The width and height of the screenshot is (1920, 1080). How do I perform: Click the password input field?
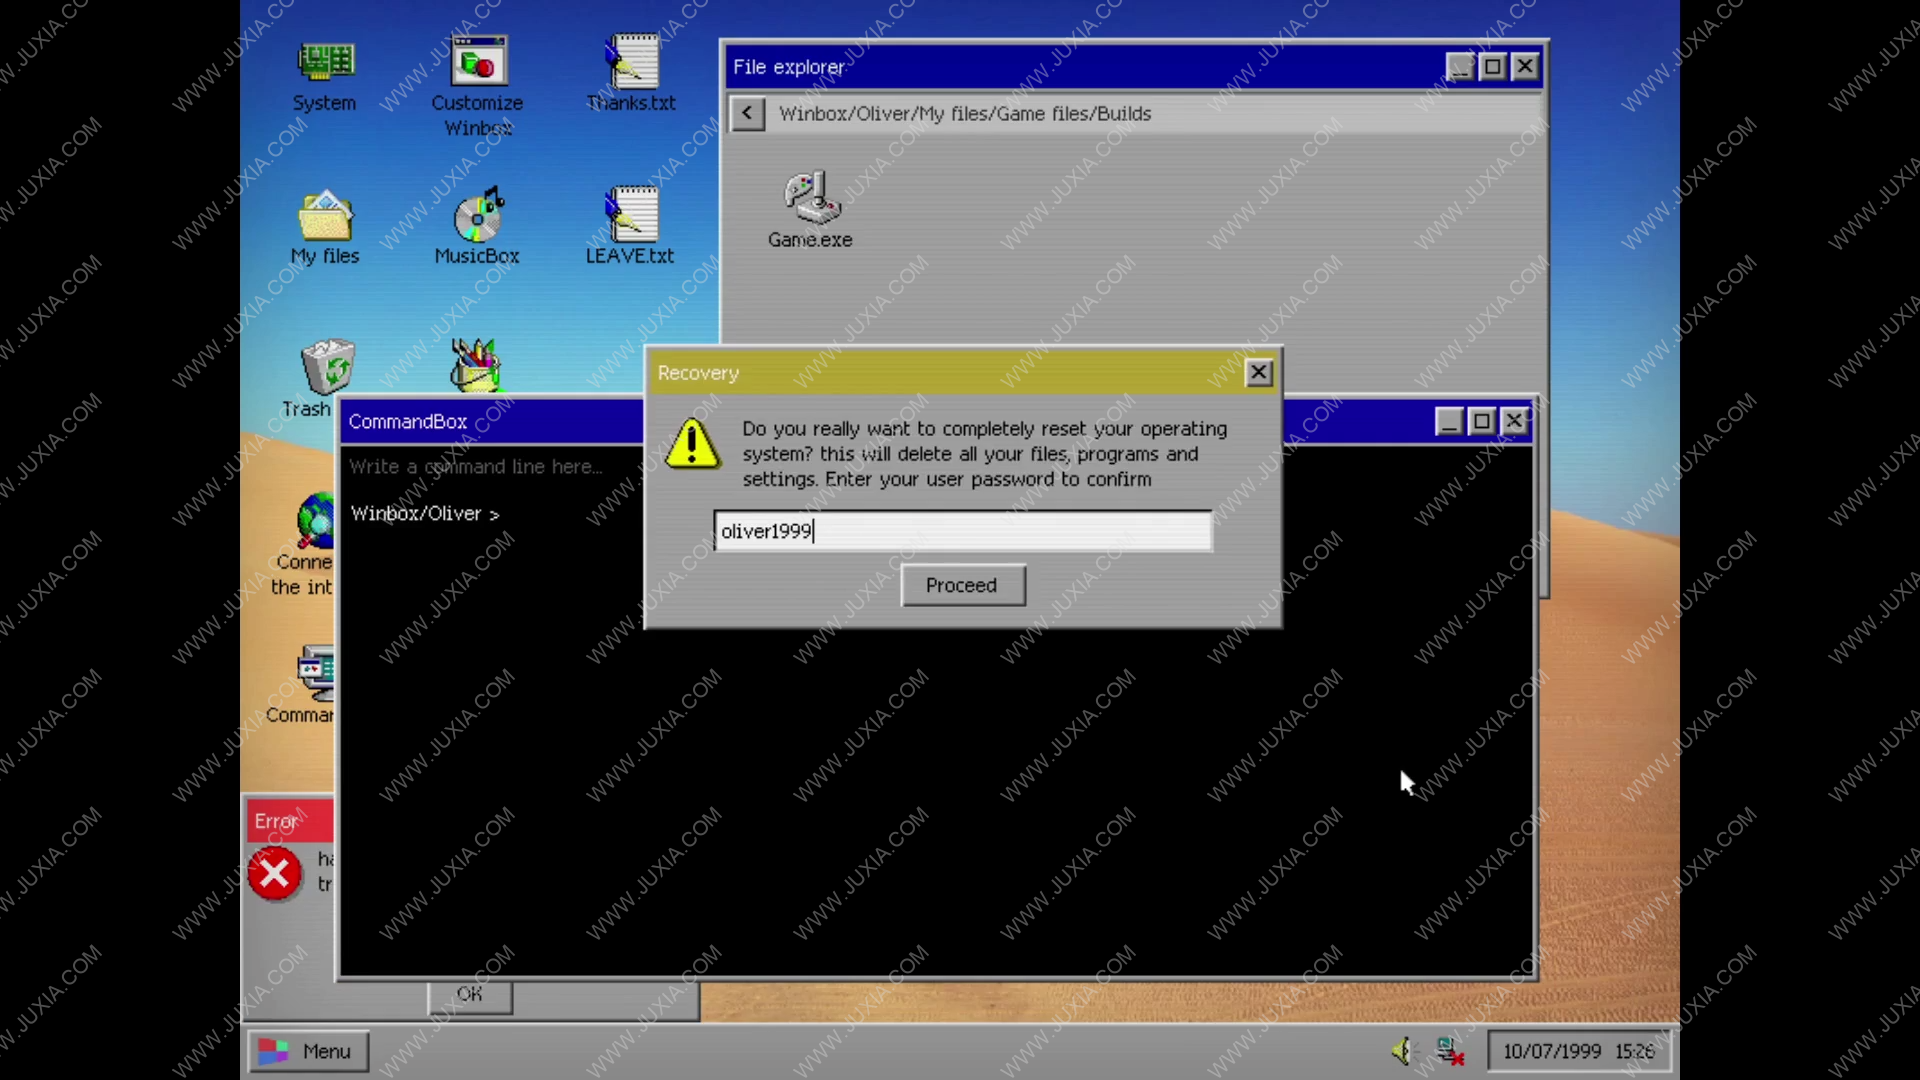point(960,530)
